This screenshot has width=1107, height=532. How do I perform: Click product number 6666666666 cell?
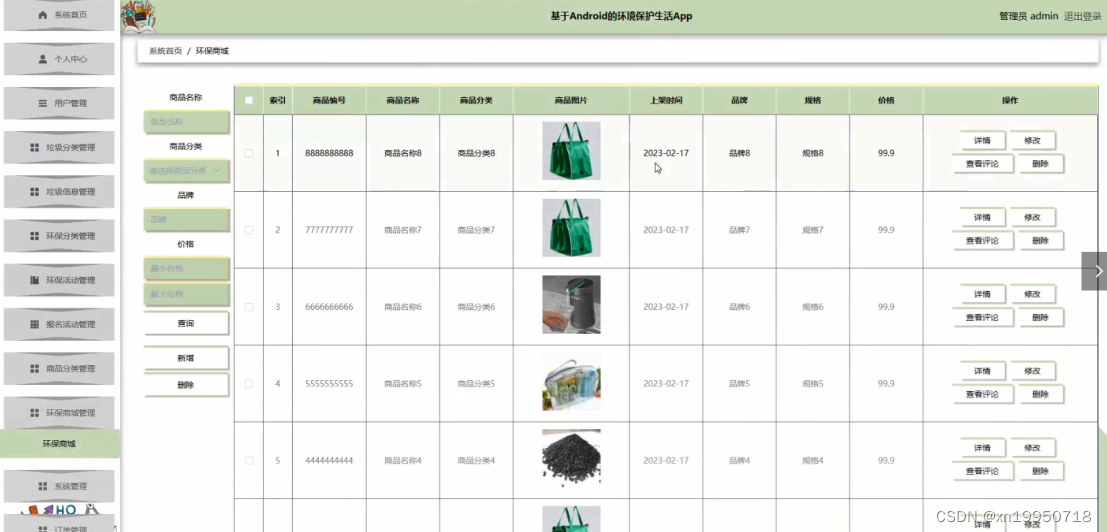[329, 307]
